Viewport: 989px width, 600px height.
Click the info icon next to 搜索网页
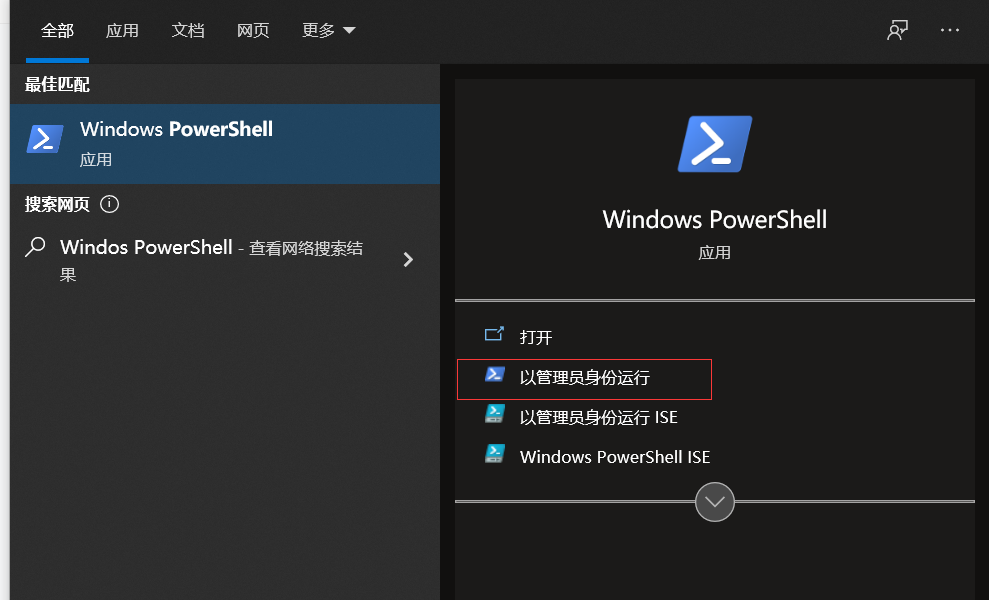point(109,204)
